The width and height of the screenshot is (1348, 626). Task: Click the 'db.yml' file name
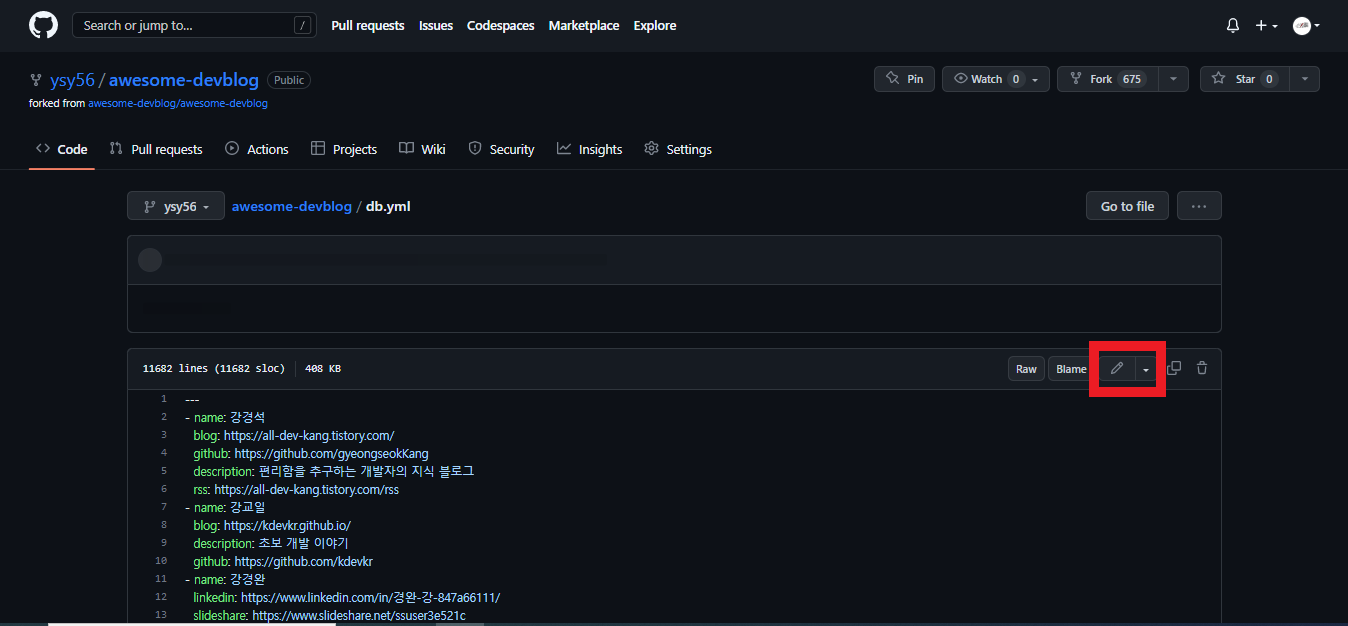tap(388, 206)
